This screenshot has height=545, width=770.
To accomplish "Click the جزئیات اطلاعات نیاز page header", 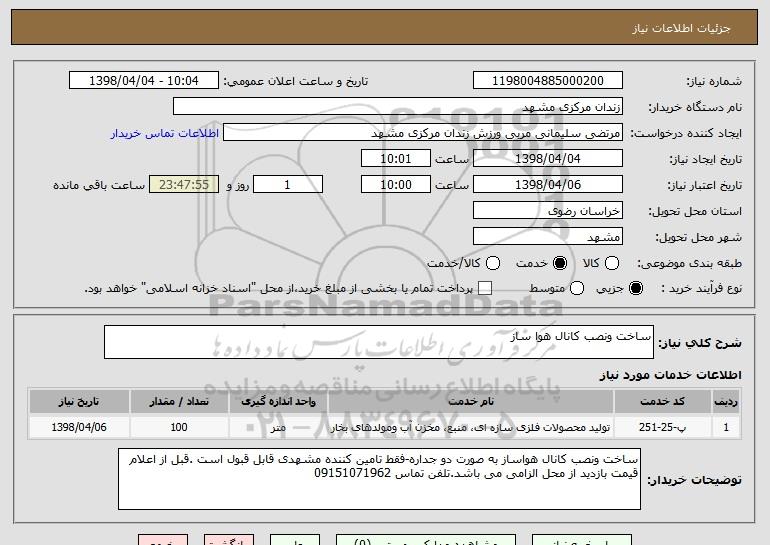I will point(681,28).
